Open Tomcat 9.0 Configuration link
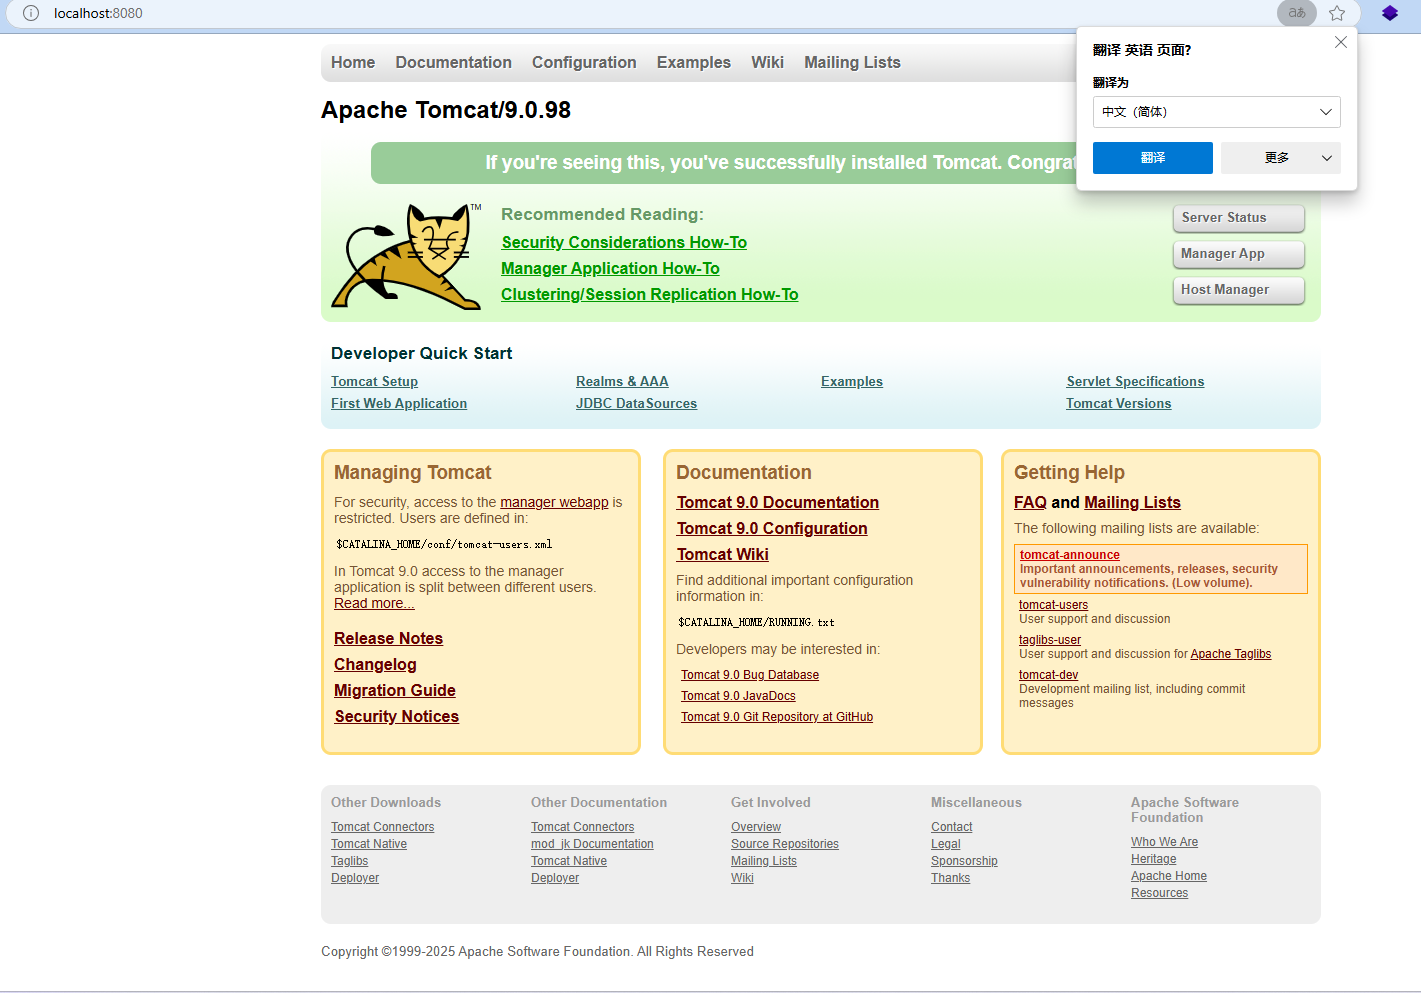The width and height of the screenshot is (1421, 993). click(x=772, y=528)
